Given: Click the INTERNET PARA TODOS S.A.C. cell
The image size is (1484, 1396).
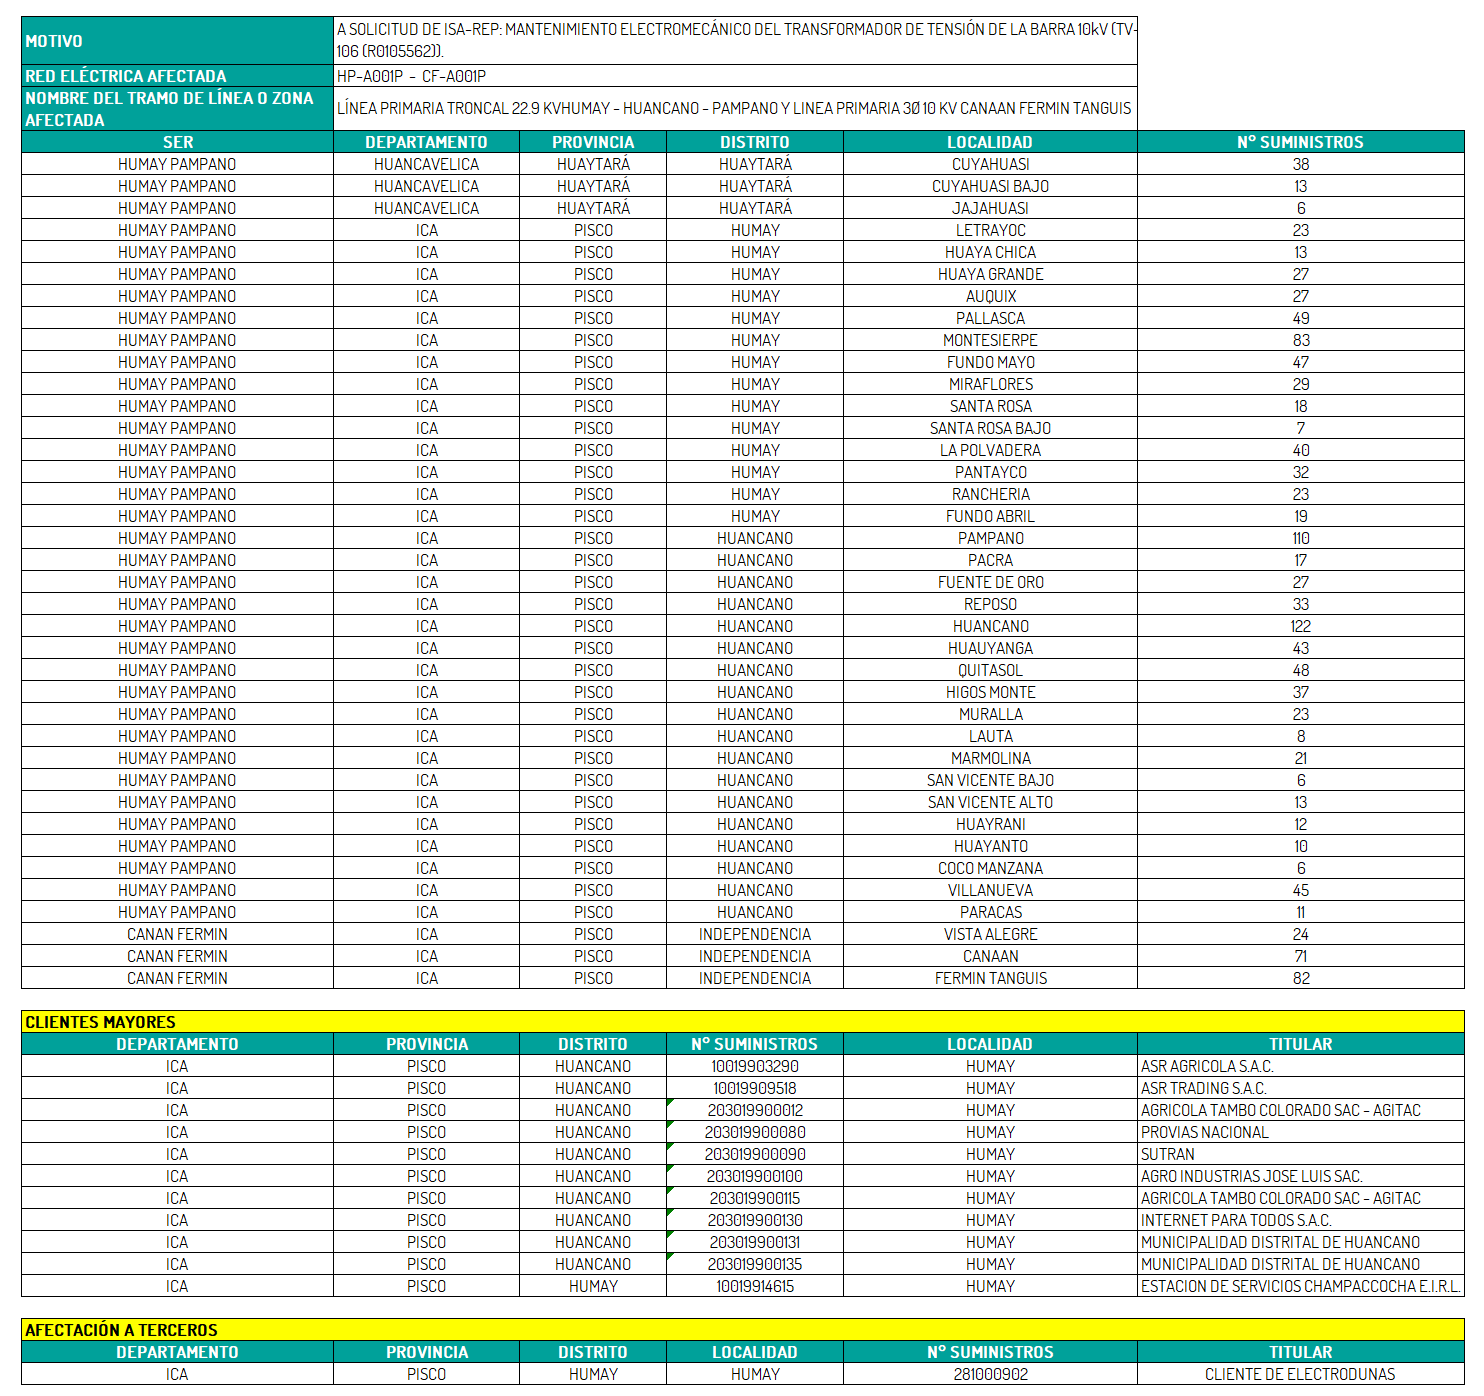Looking at the screenshot, I should pyautogui.click(x=1300, y=1220).
